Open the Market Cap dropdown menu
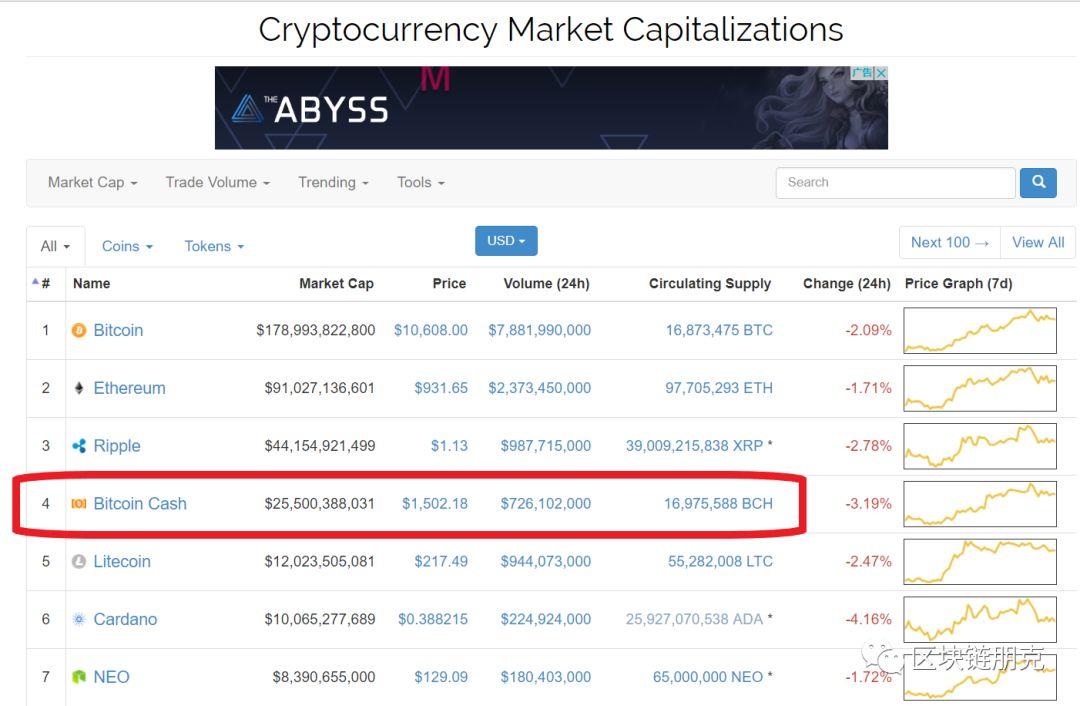 (92, 183)
